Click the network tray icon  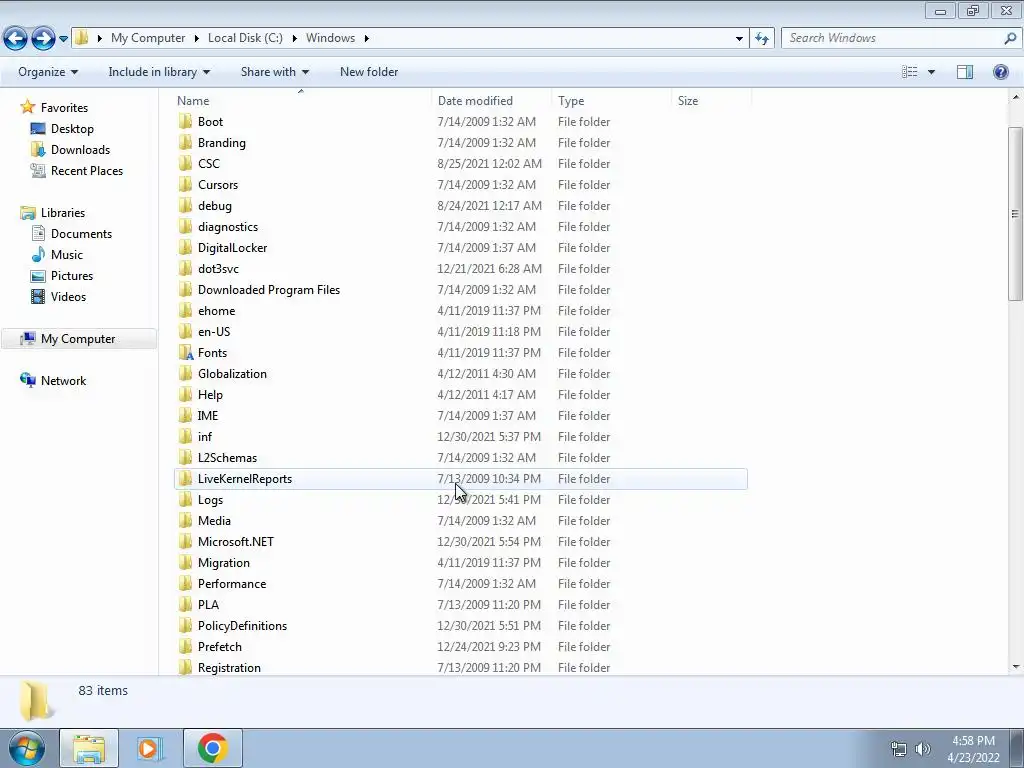point(899,748)
